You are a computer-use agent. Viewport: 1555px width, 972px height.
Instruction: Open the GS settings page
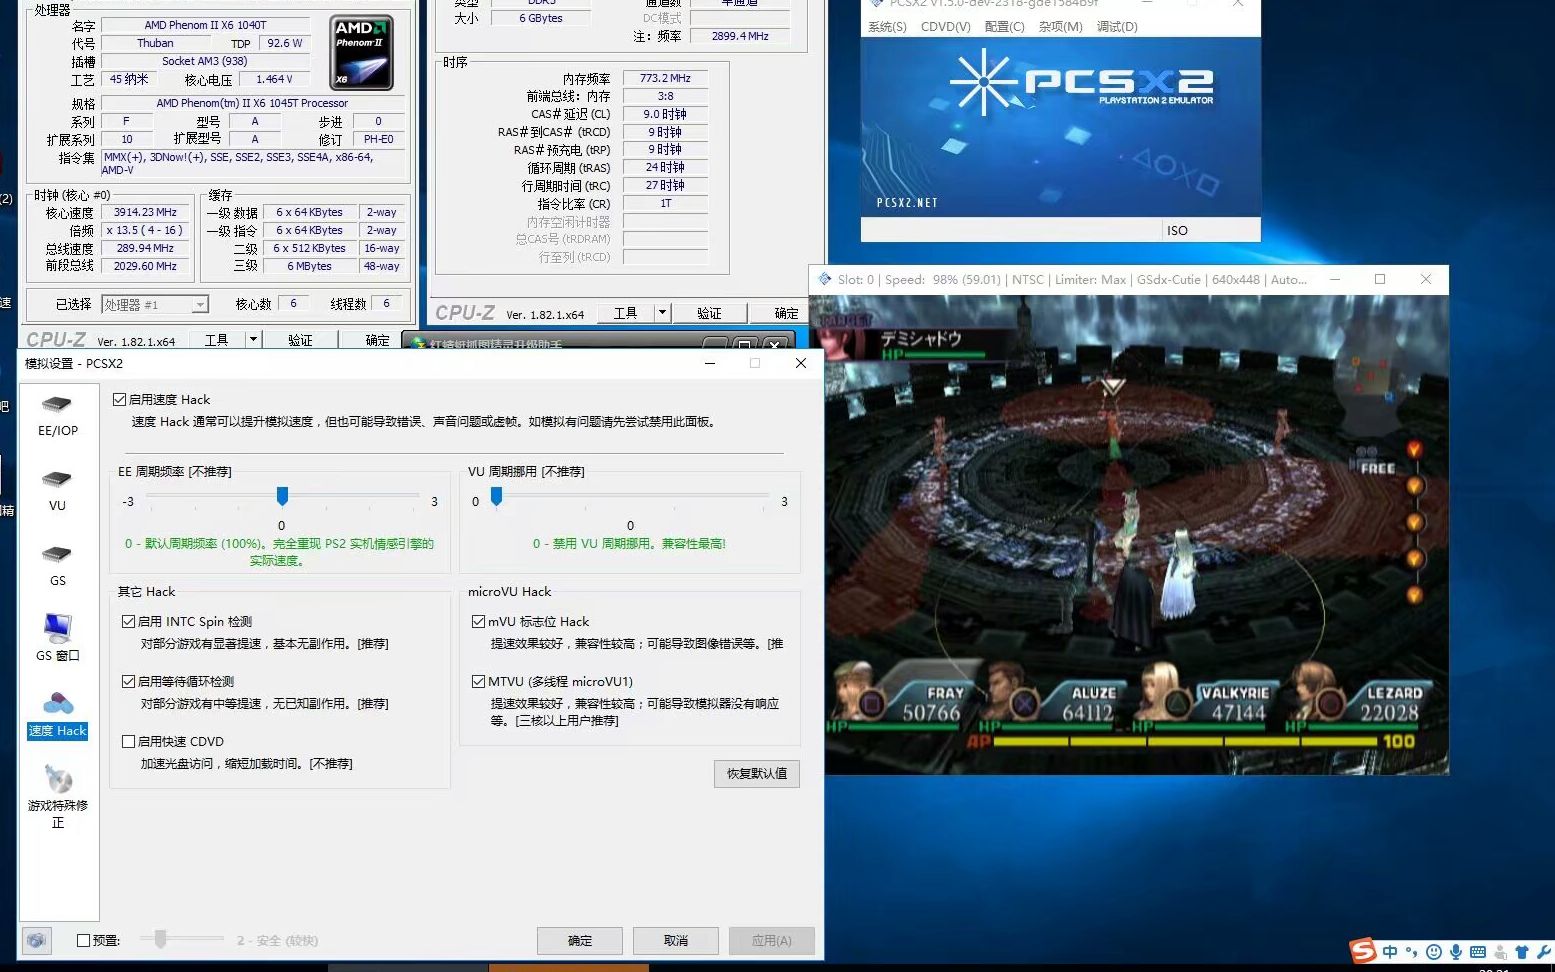57,565
